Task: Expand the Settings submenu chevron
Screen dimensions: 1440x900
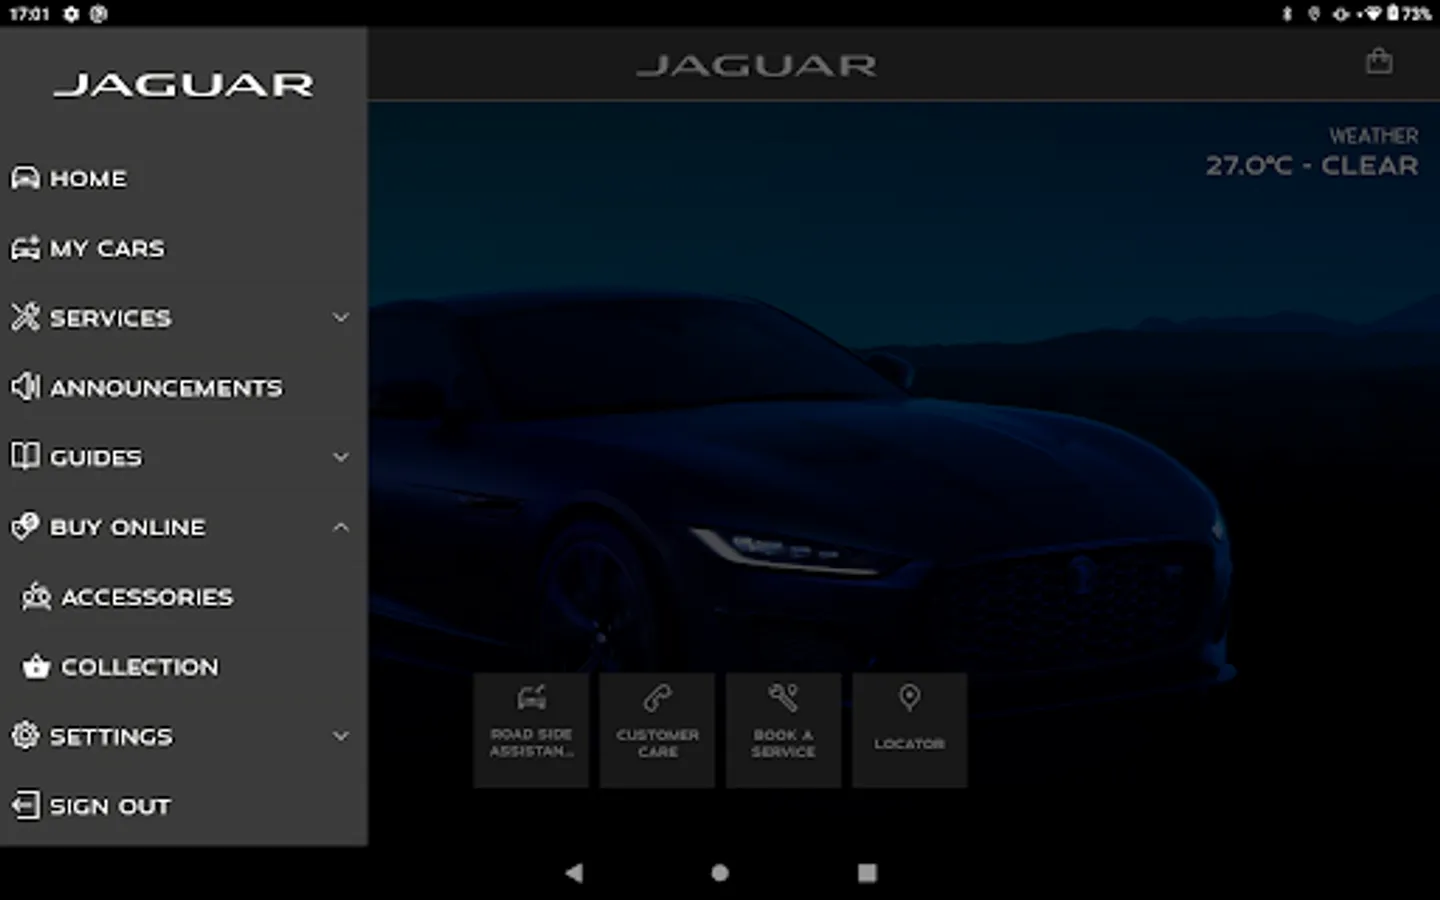Action: tap(341, 736)
